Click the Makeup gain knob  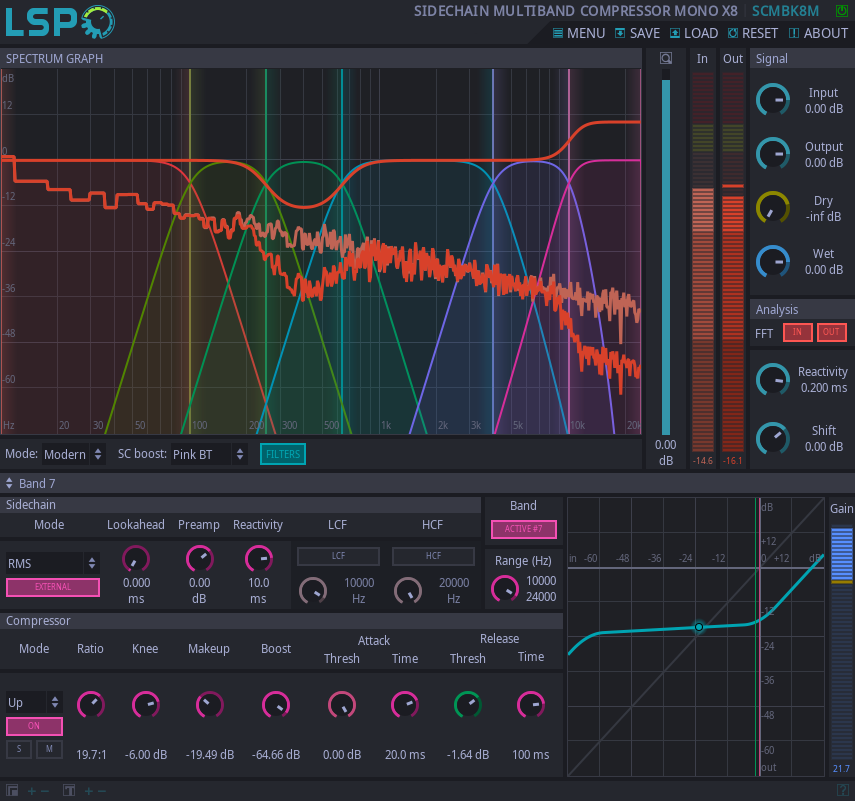coord(209,705)
